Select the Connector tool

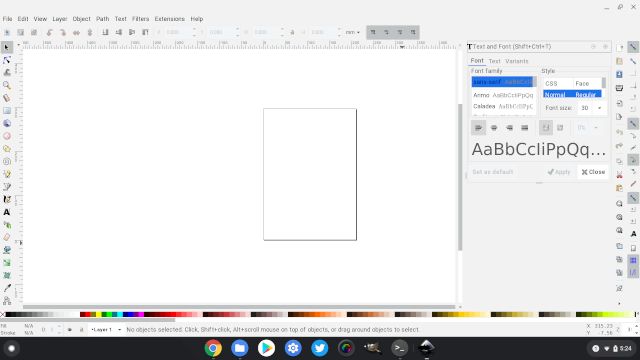point(7,301)
